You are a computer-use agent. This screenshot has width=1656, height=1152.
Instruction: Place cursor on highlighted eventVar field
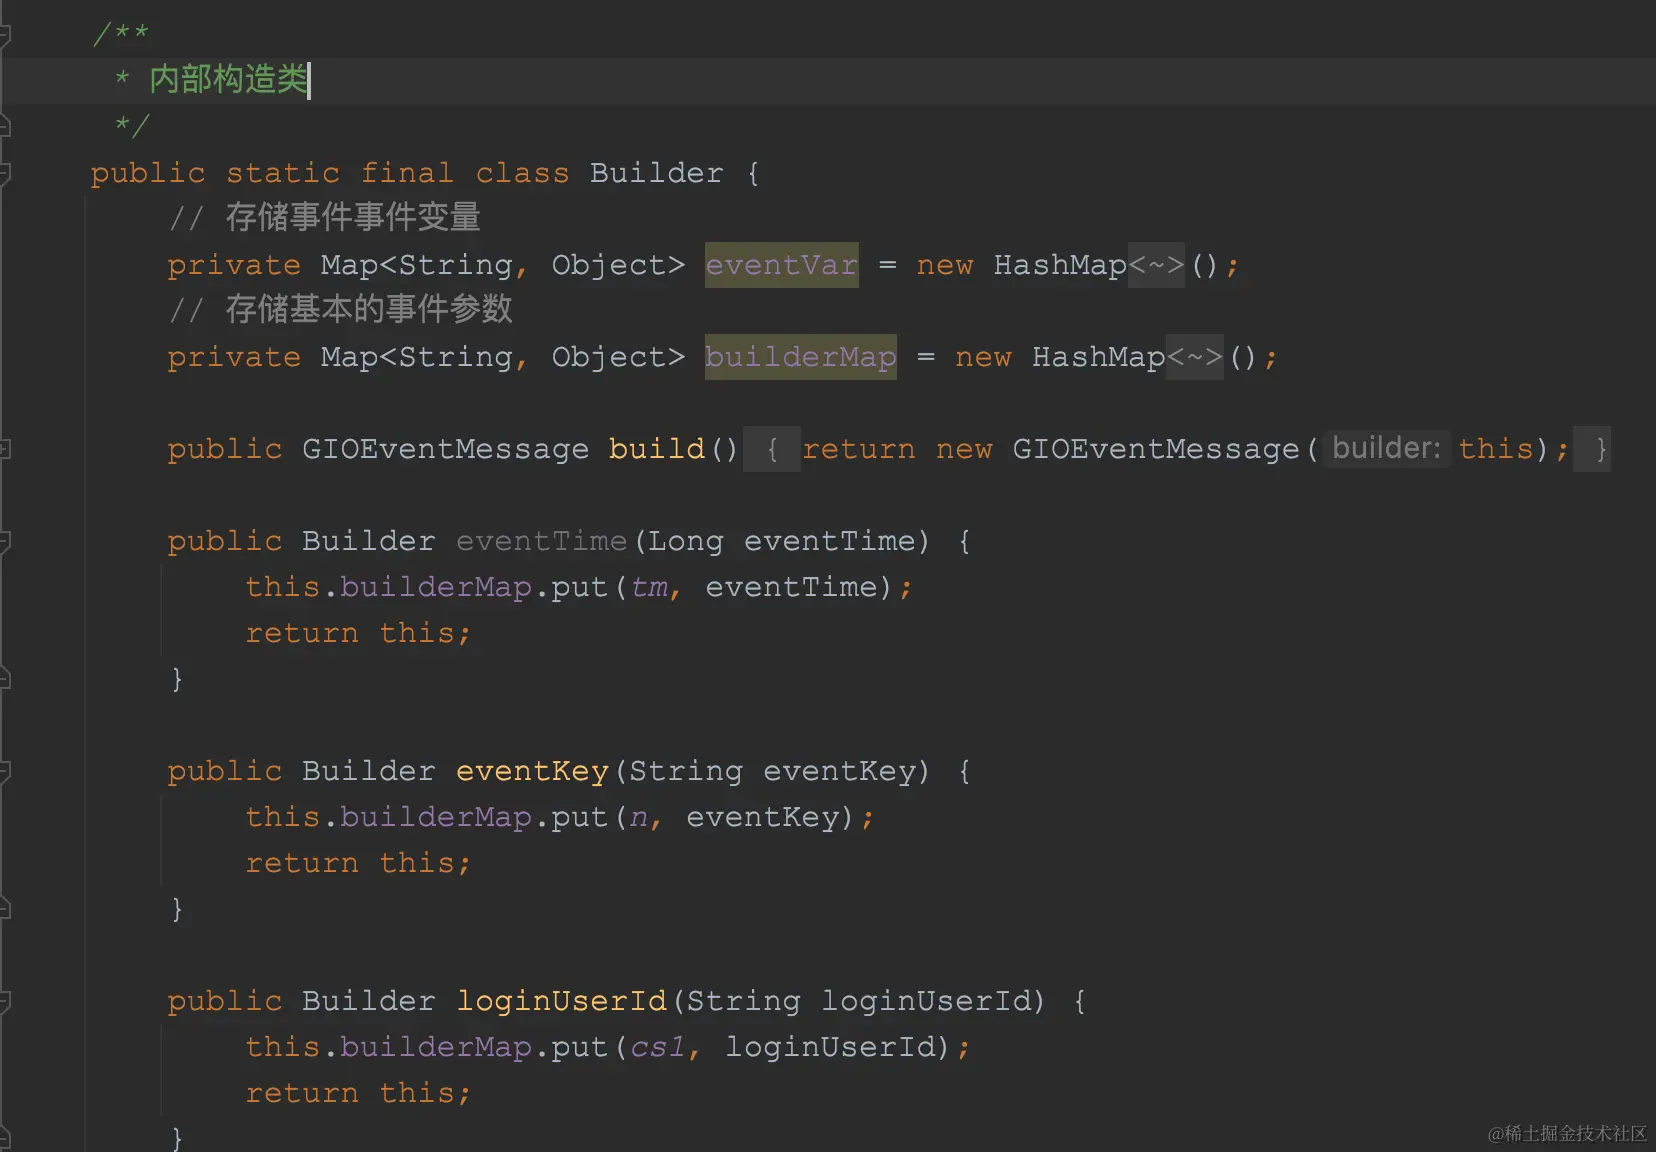(x=781, y=265)
